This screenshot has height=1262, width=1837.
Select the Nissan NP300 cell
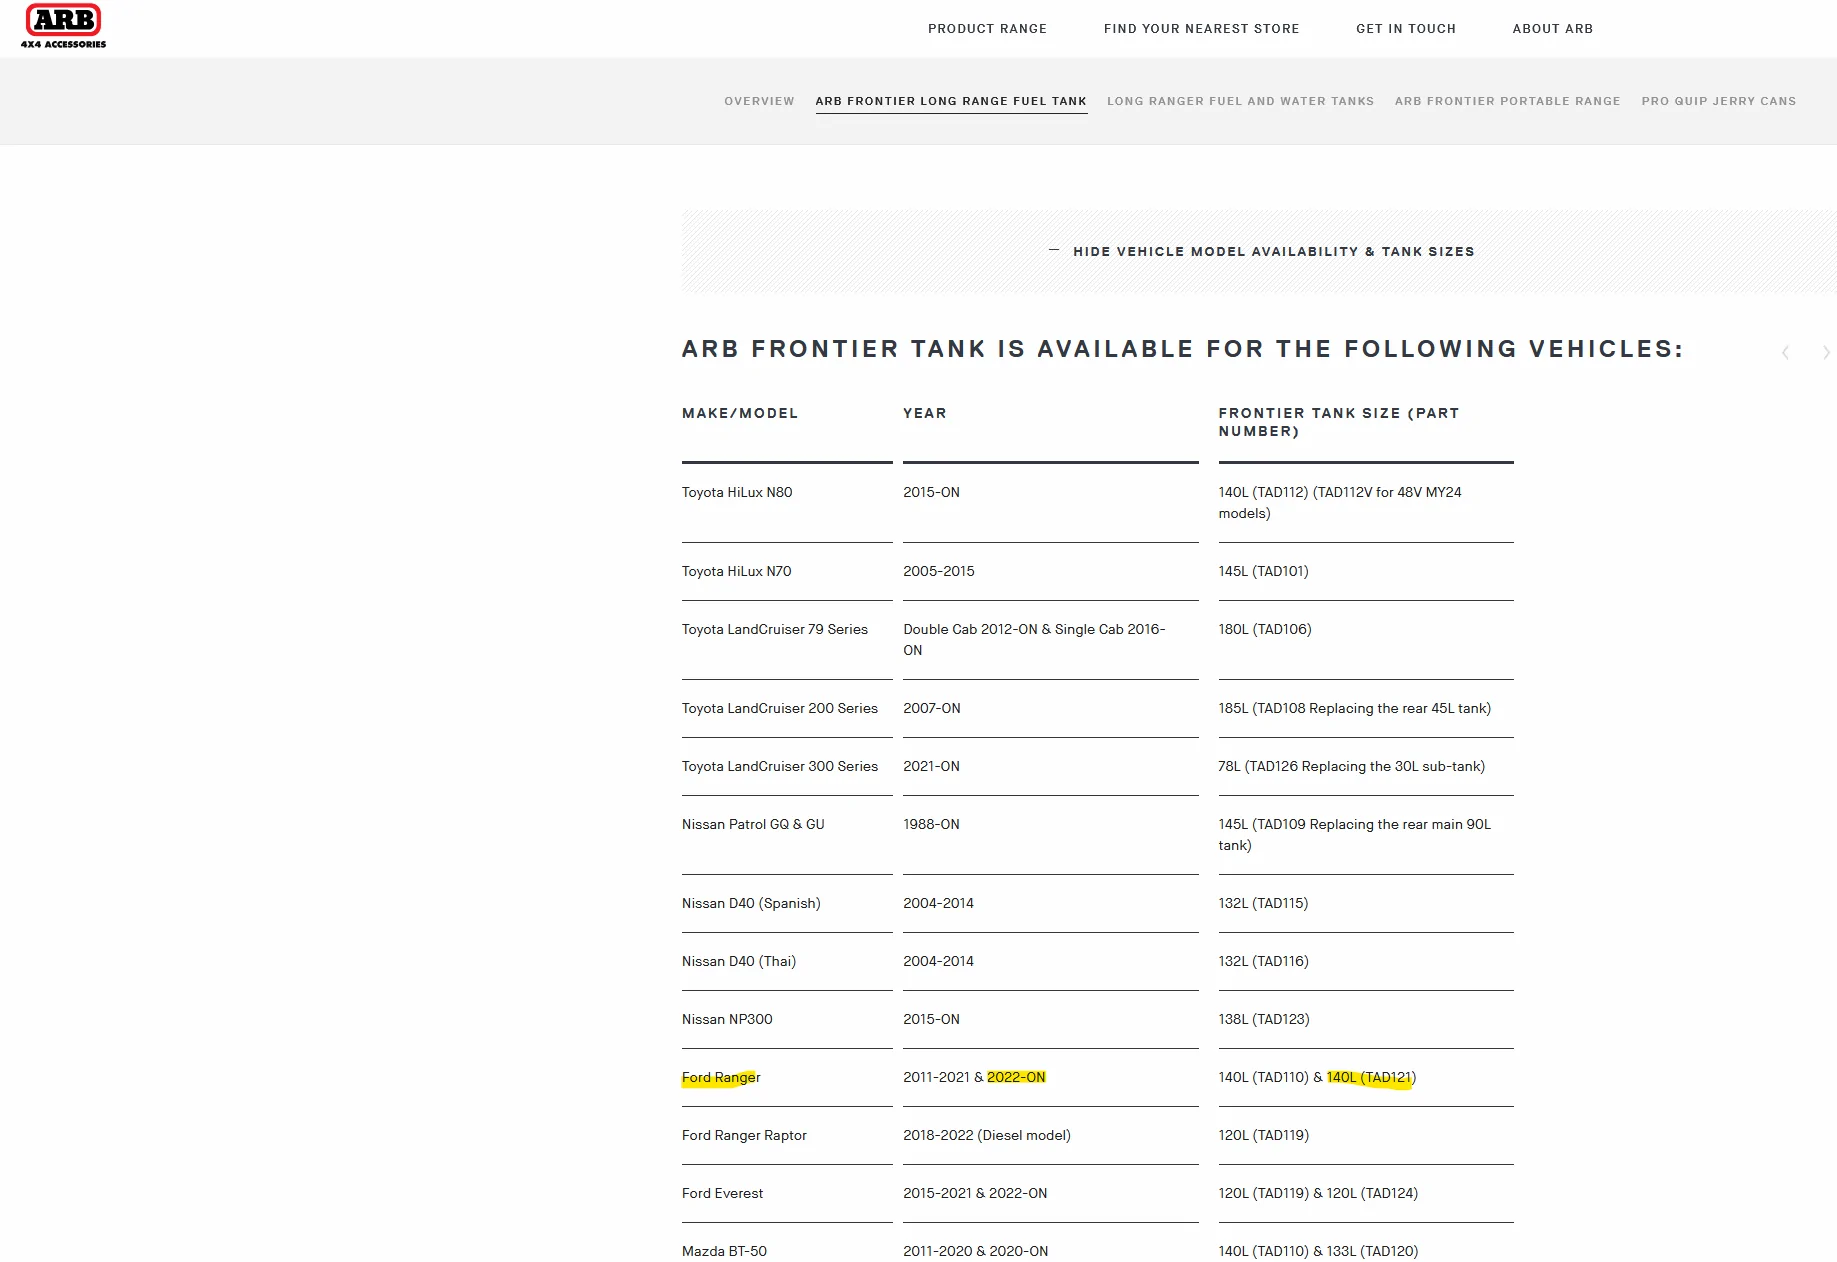[727, 1019]
